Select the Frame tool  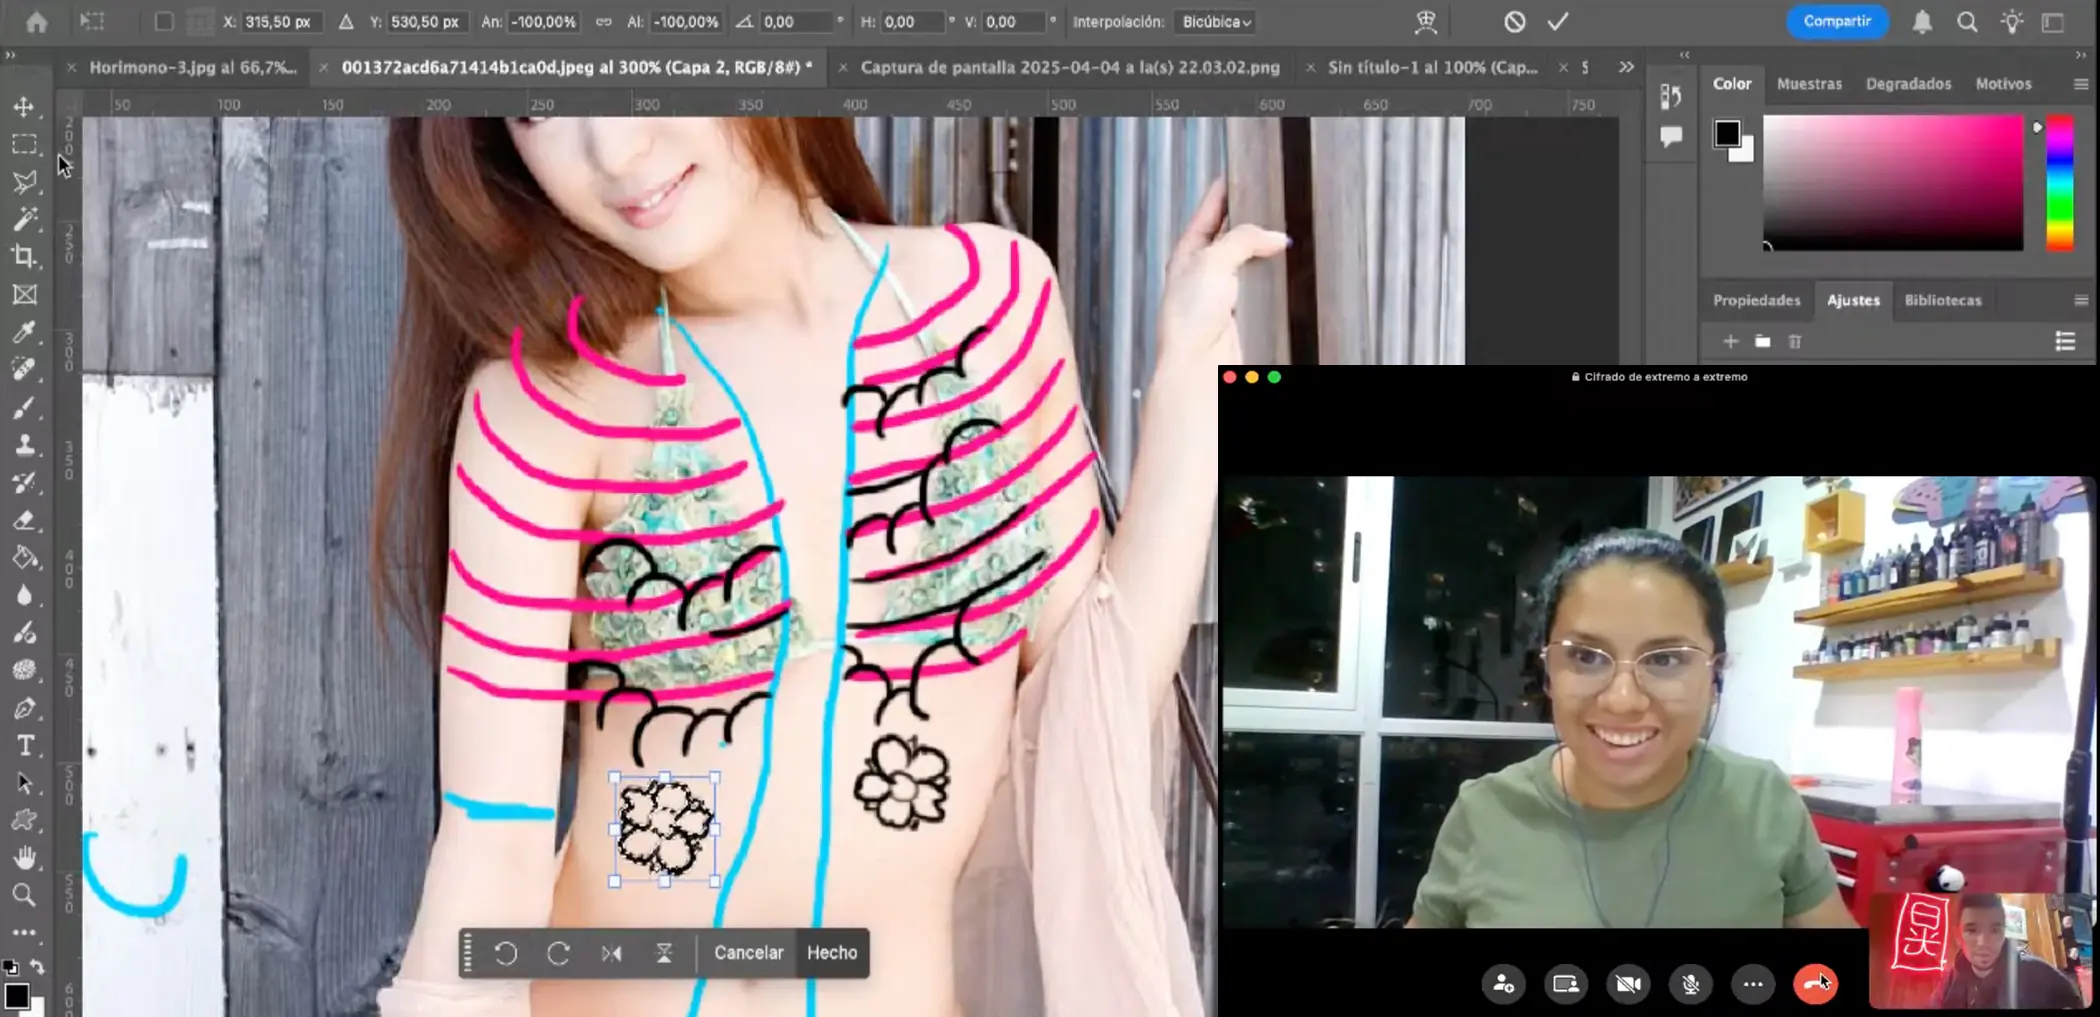click(24, 295)
